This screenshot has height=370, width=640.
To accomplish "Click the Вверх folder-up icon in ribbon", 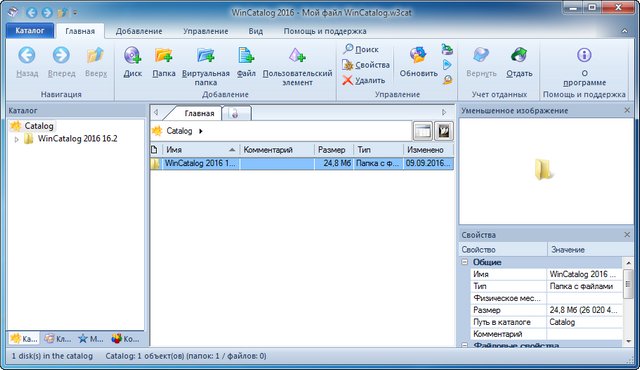I will point(96,55).
